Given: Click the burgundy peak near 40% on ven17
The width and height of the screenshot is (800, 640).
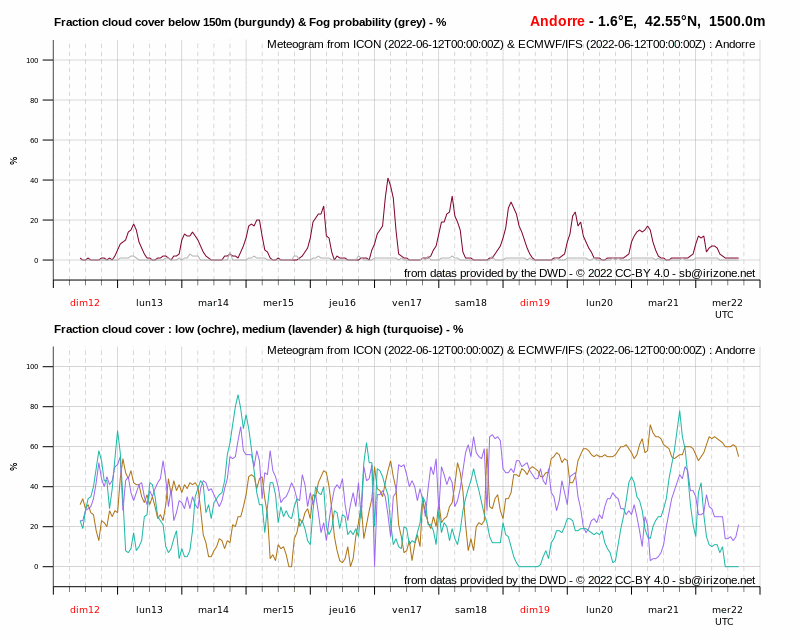Looking at the screenshot, I should [388, 179].
